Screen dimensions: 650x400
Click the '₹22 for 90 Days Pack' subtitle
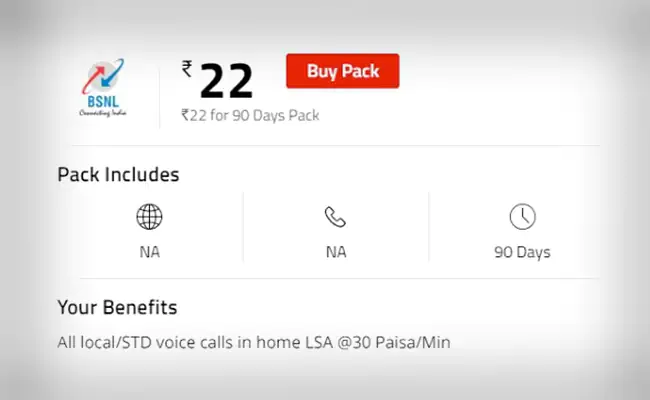point(250,115)
